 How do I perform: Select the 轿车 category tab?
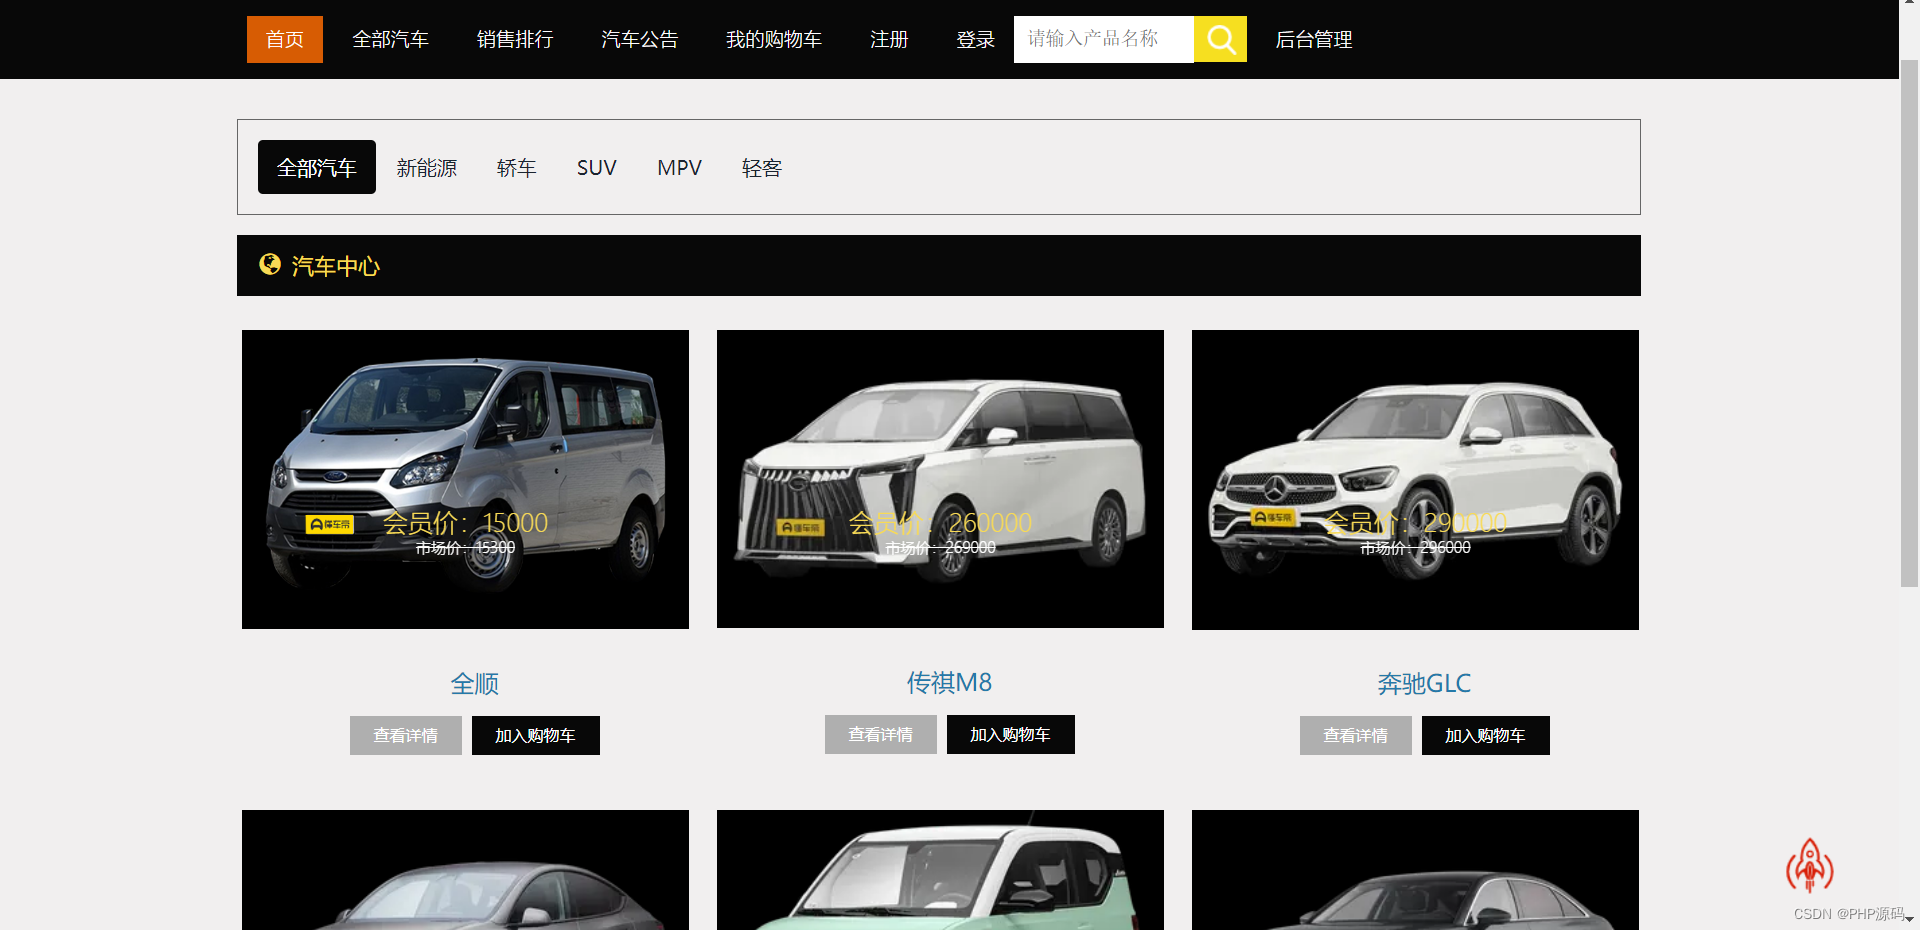tap(517, 168)
